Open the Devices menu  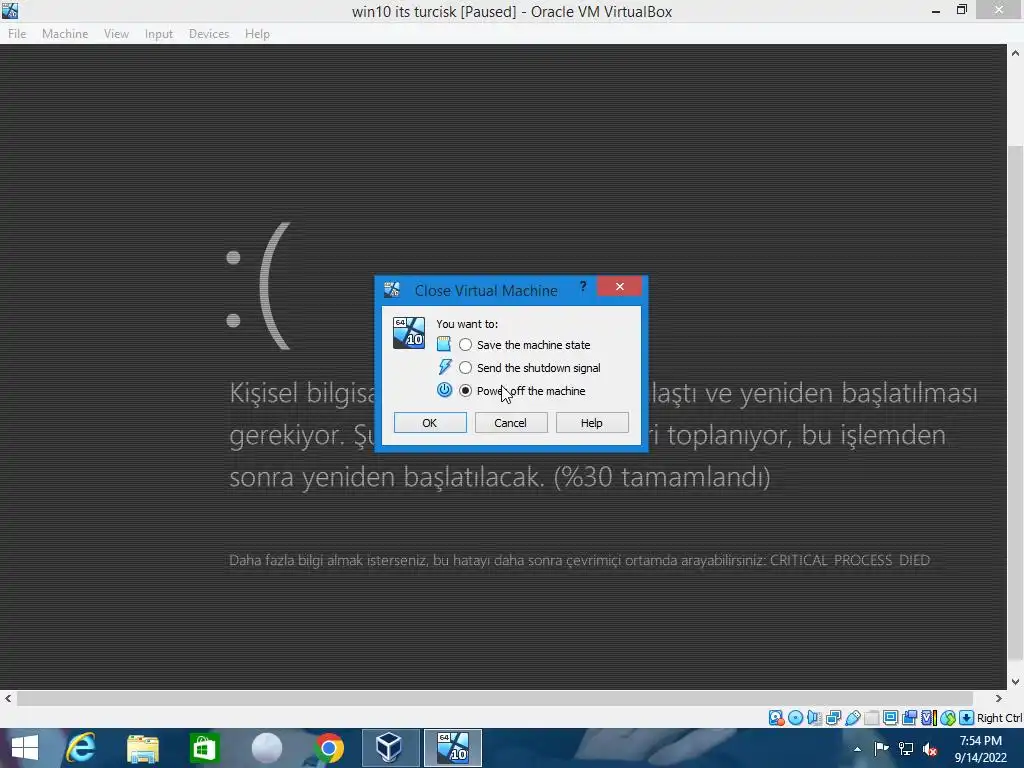pyautogui.click(x=209, y=34)
